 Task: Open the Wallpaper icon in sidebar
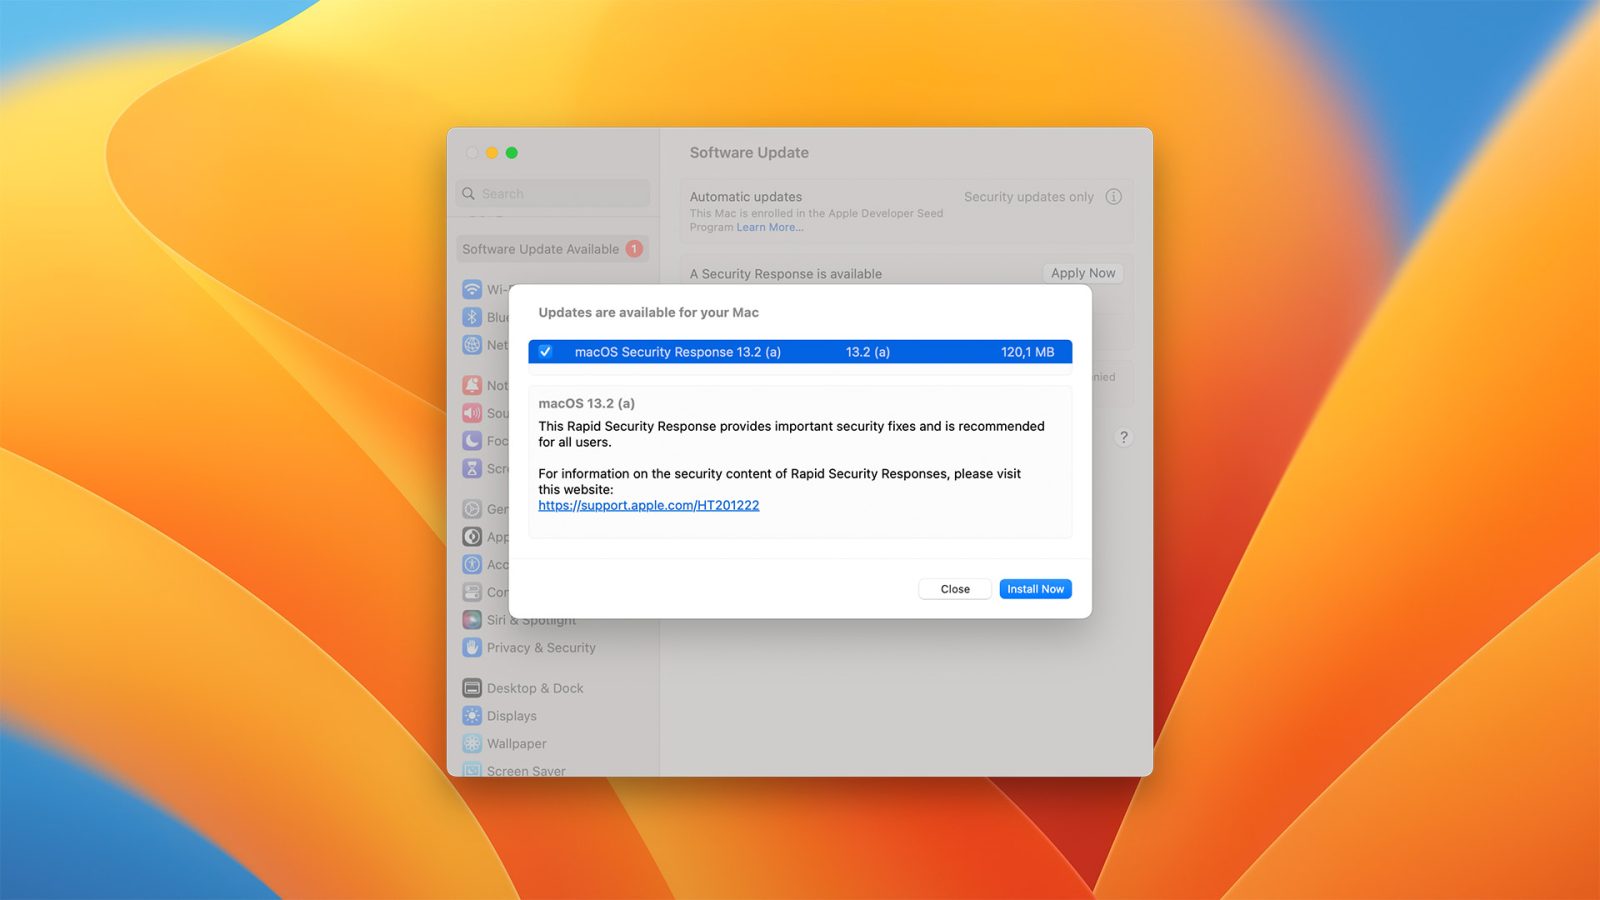pyautogui.click(x=472, y=744)
